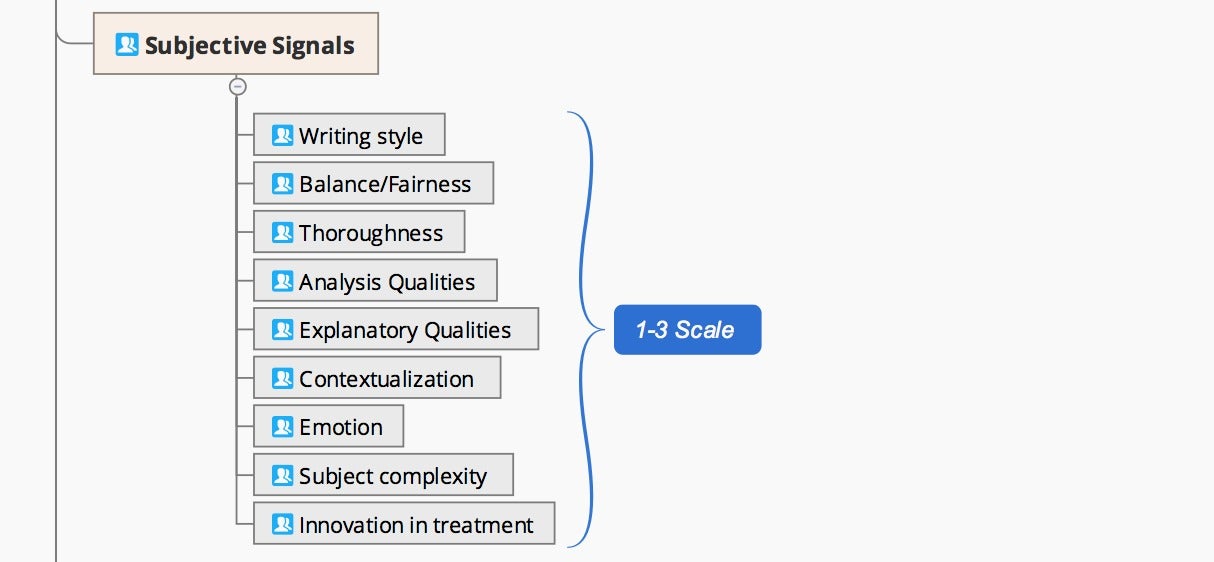Click the people icon on Subject complexity node
1214x562 pixels.
(x=283, y=475)
